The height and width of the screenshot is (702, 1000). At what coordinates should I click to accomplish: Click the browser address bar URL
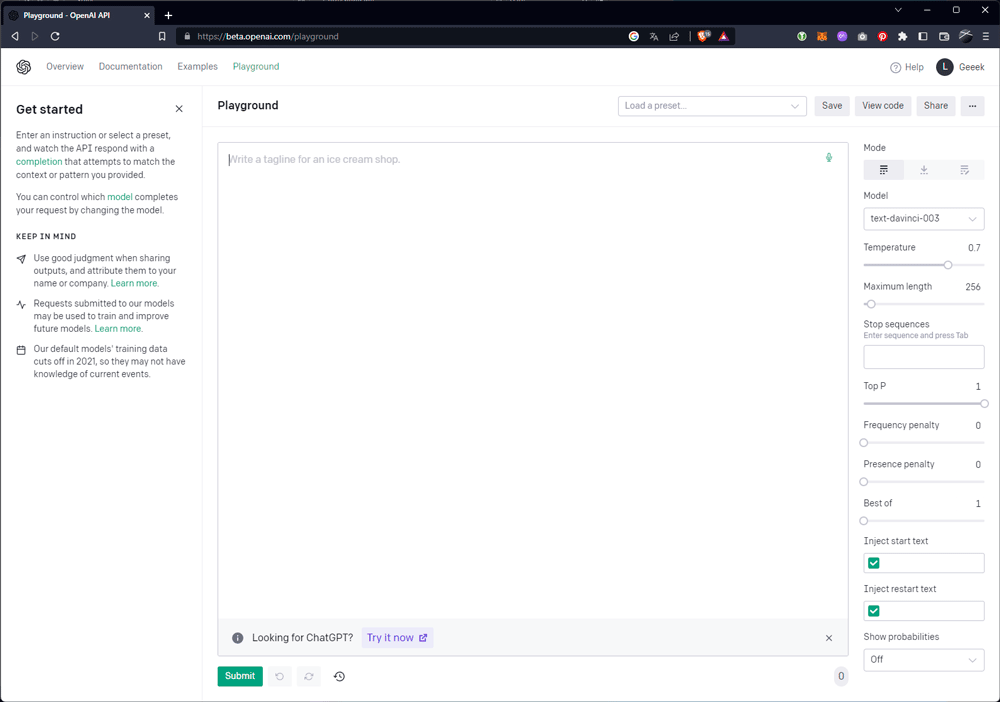[x=268, y=36]
